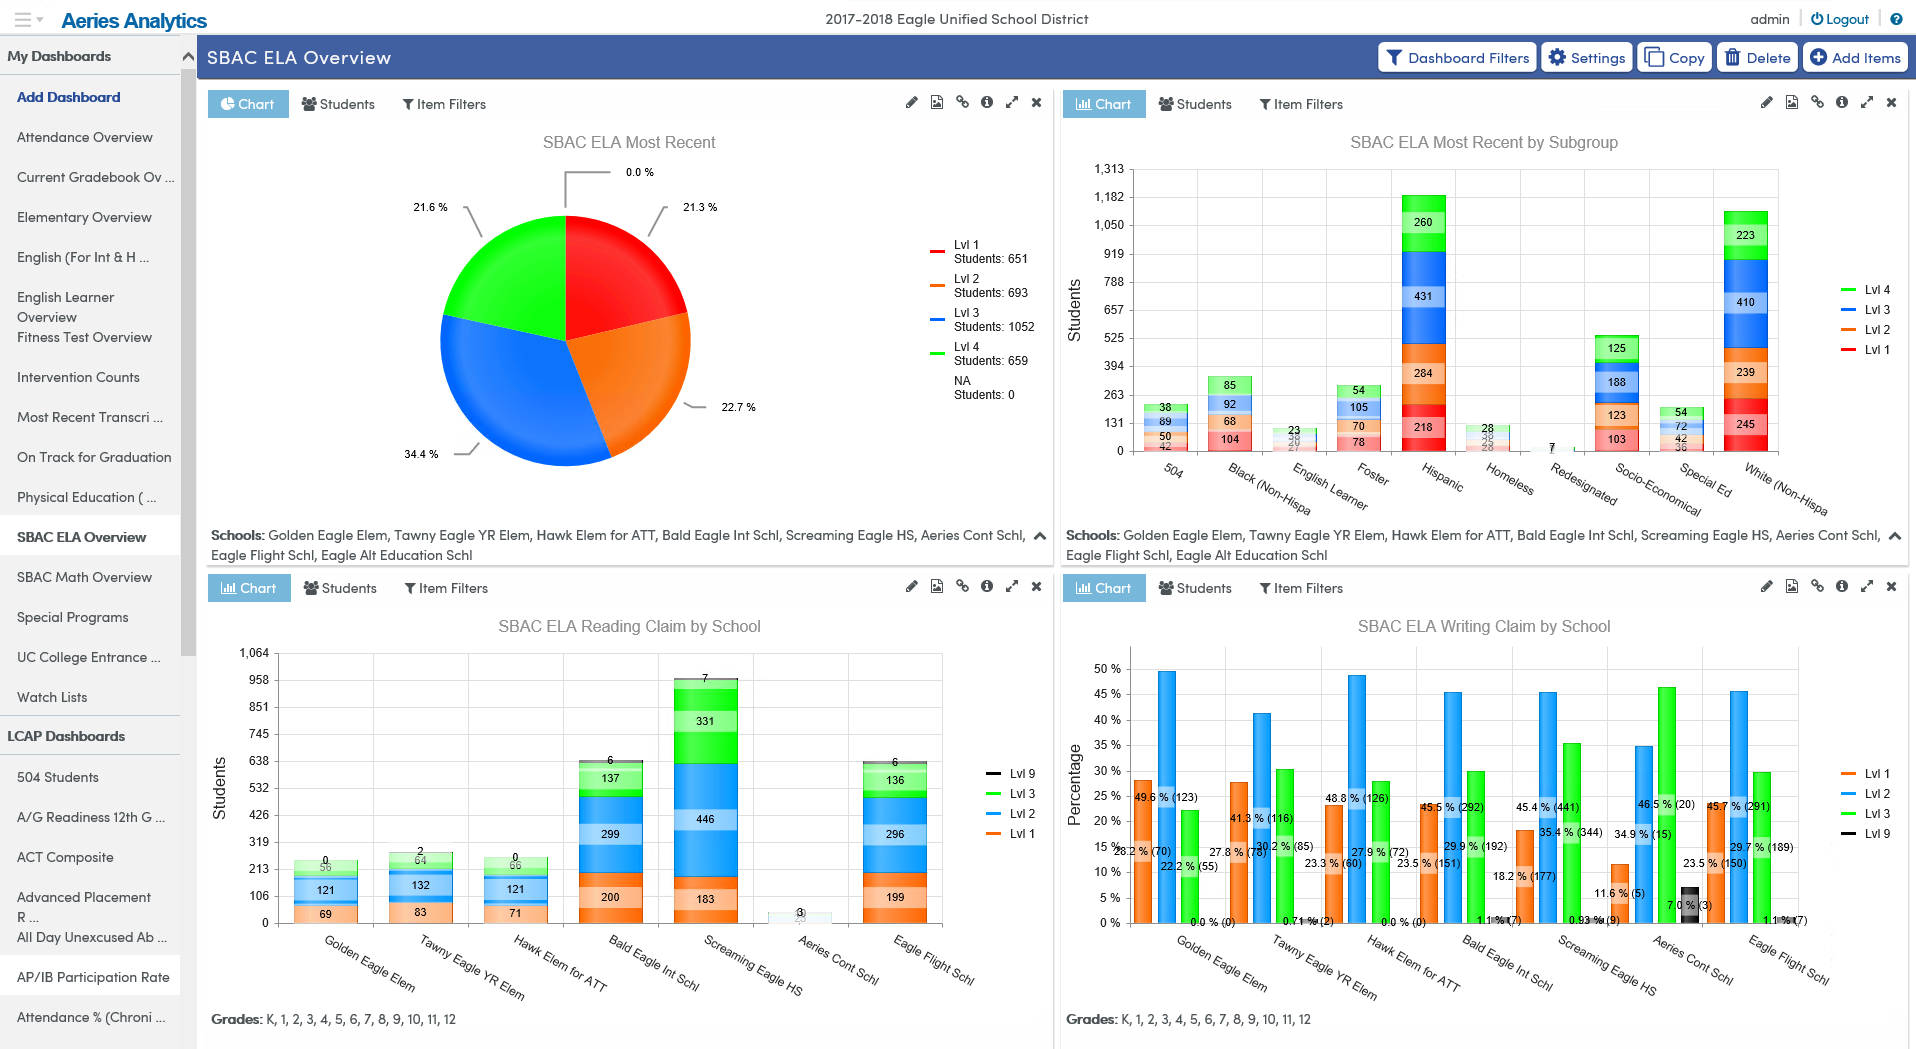Expand the Writing Claim chart to fullscreen
Image resolution: width=1916 pixels, height=1049 pixels.
tap(1868, 587)
